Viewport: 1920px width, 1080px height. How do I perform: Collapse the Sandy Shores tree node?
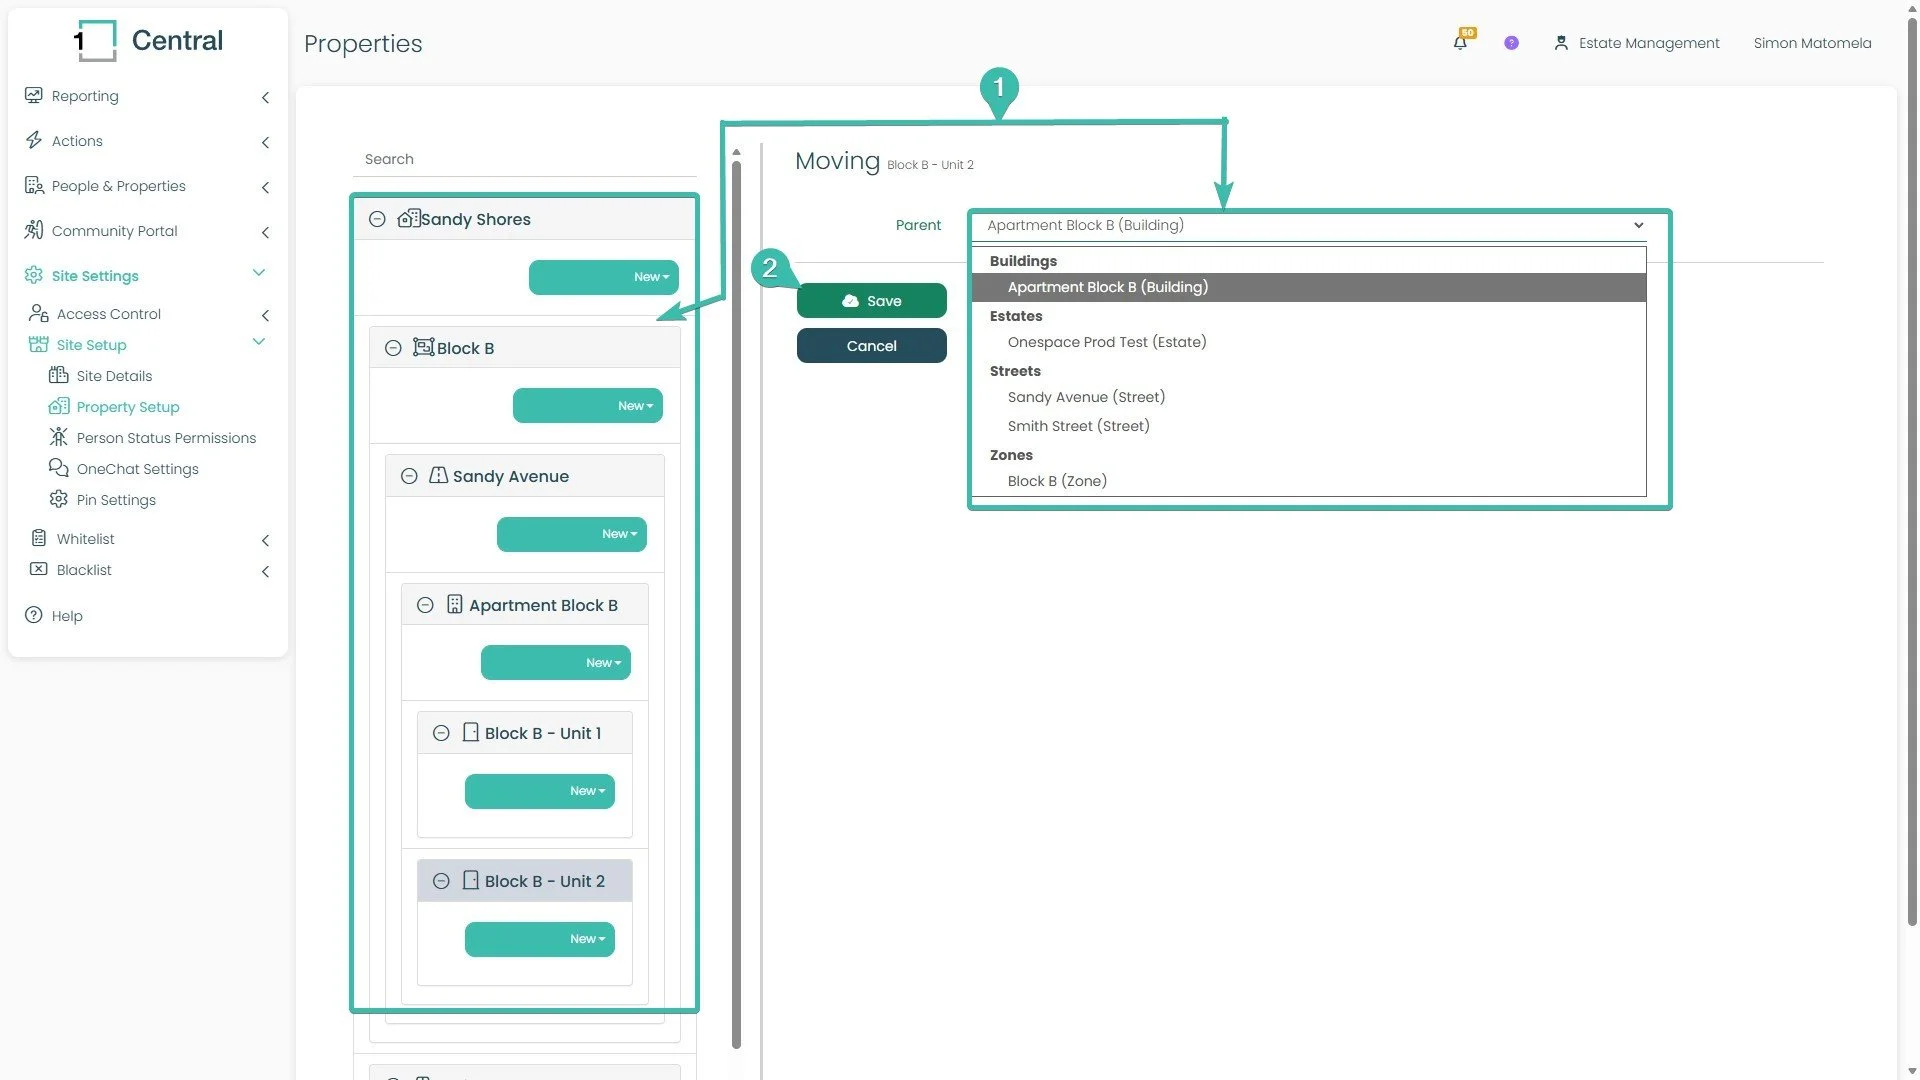[377, 219]
